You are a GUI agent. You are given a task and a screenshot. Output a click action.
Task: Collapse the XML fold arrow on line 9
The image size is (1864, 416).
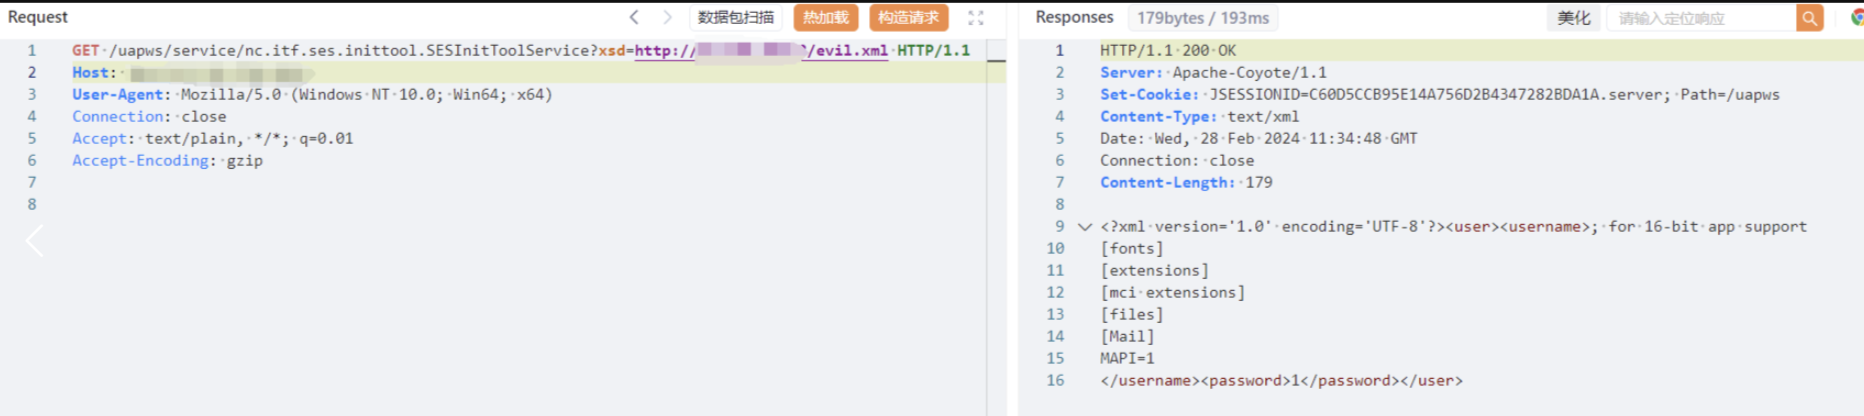pos(1084,227)
